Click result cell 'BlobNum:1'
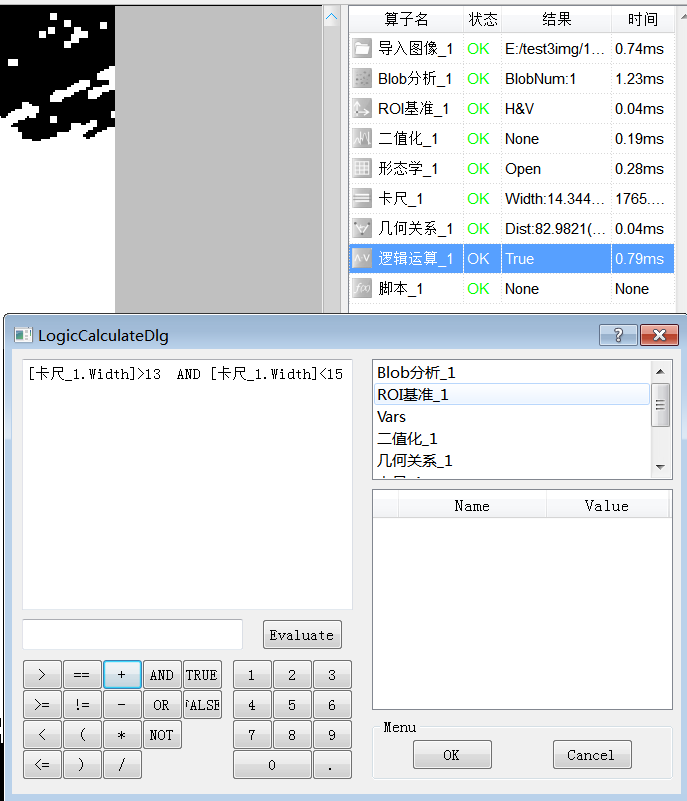The image size is (687, 801). pyautogui.click(x=556, y=79)
